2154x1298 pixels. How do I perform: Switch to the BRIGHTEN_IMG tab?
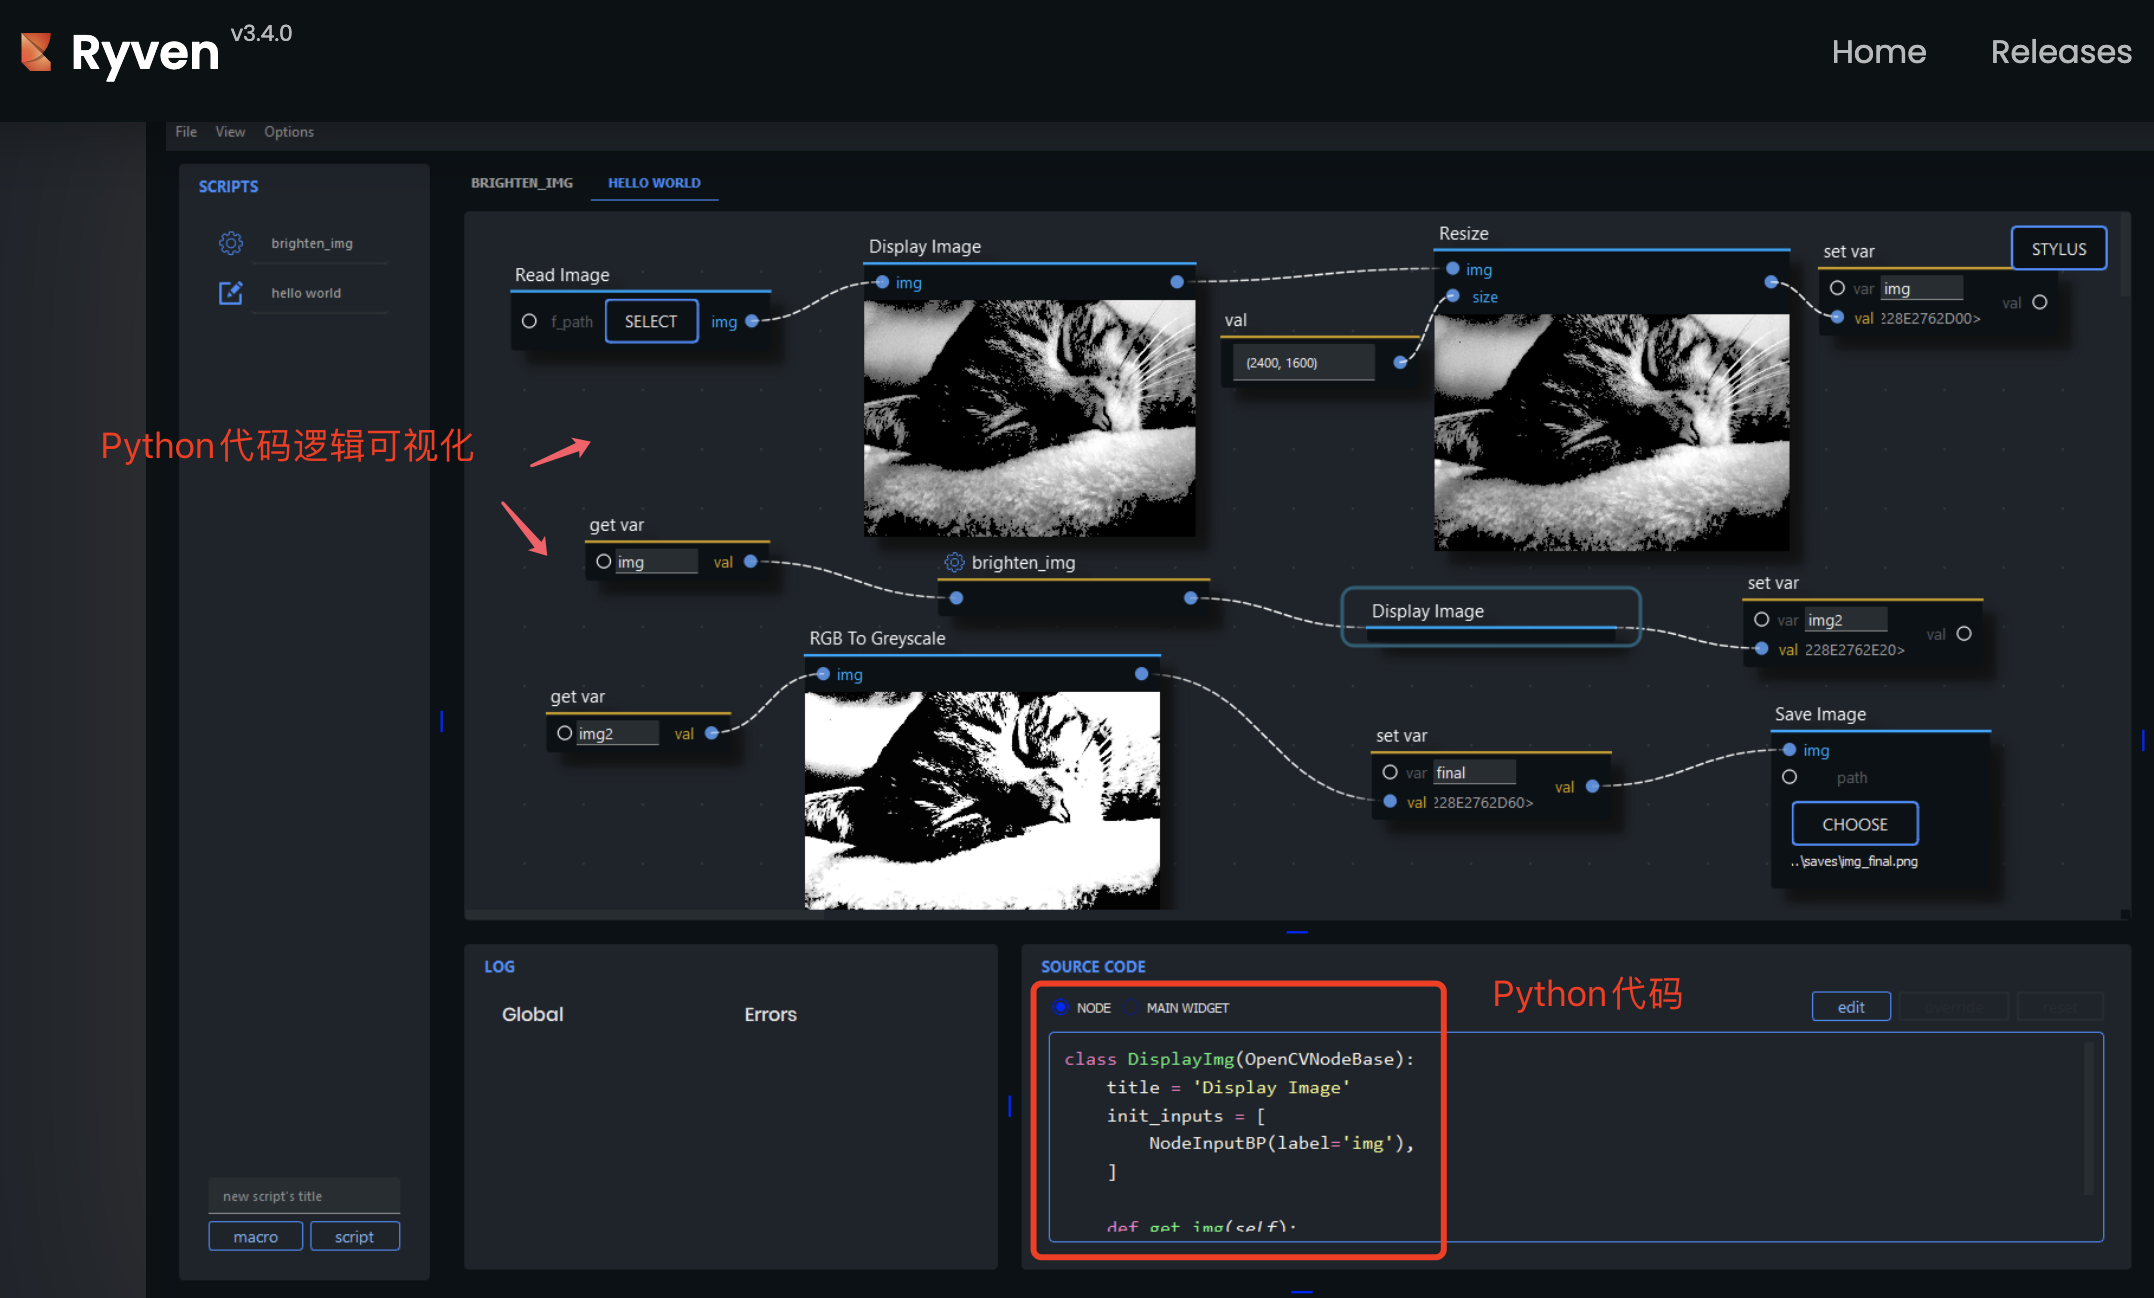522,183
